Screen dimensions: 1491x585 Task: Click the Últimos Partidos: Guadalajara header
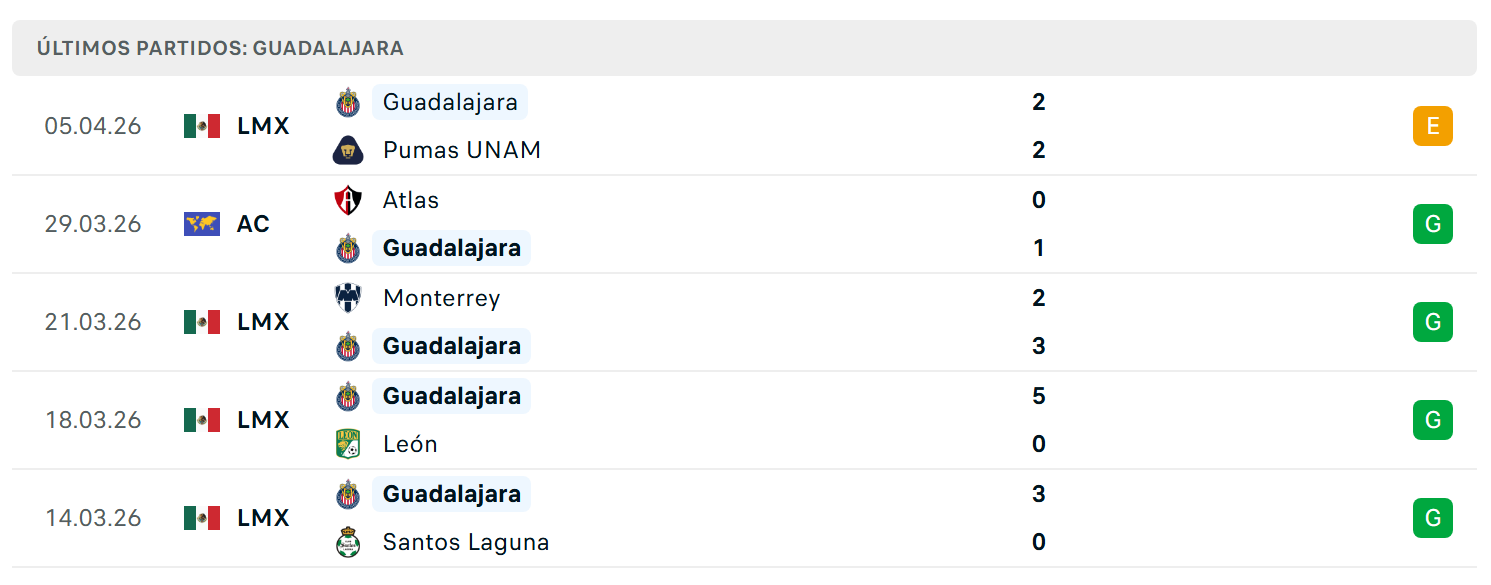(220, 48)
